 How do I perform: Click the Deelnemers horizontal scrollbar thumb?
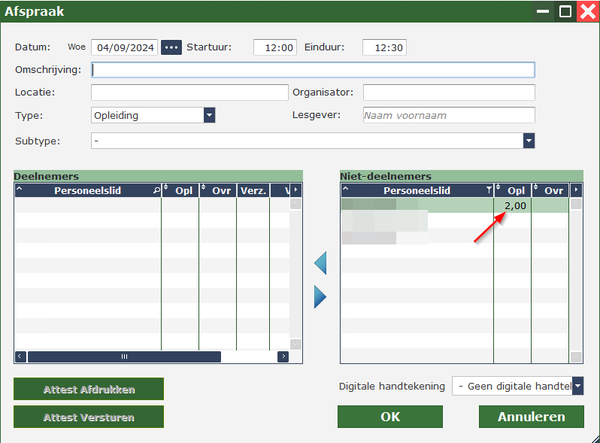124,357
